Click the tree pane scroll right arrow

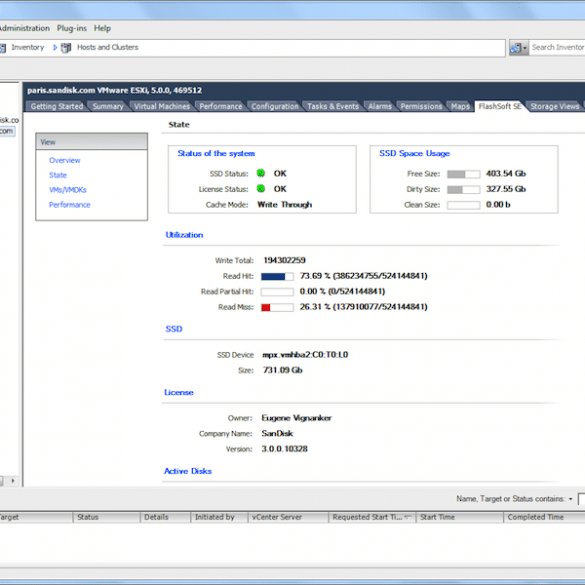coord(13,481)
